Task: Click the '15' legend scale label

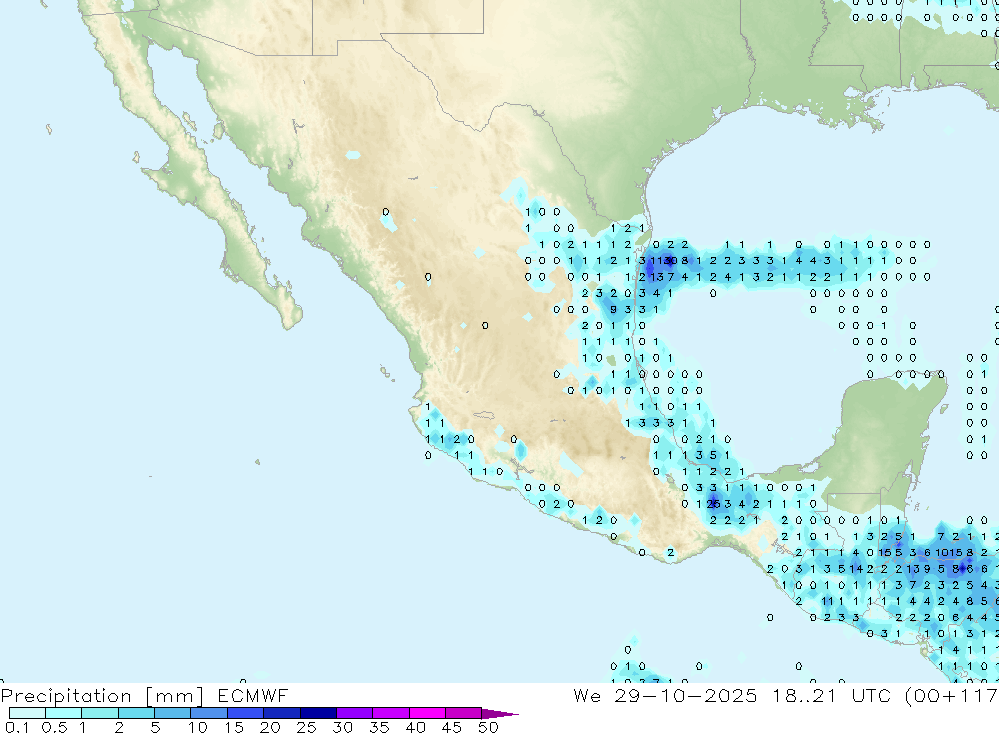Action: pyautogui.click(x=234, y=727)
